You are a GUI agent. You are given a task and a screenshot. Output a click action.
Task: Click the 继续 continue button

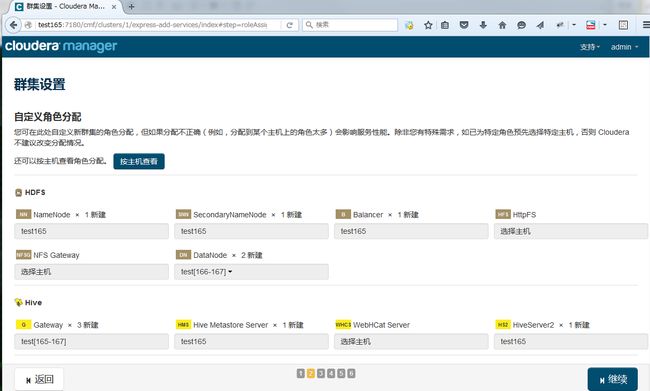[x=613, y=379]
